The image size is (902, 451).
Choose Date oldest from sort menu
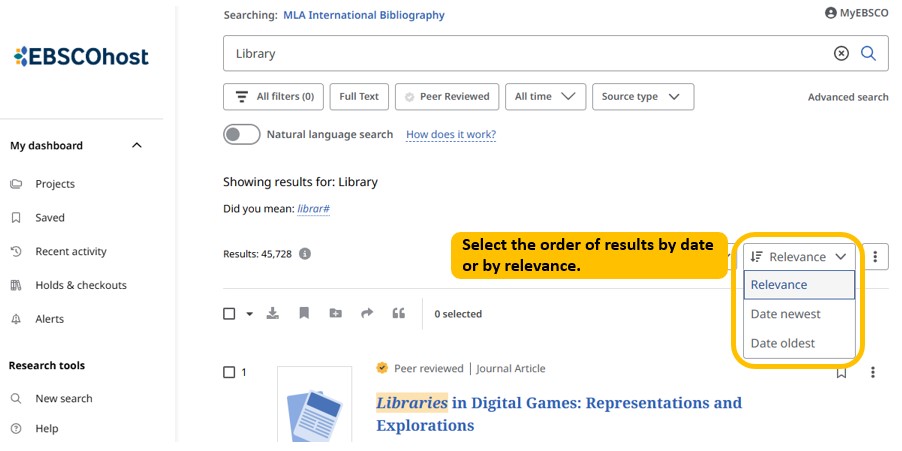point(783,343)
